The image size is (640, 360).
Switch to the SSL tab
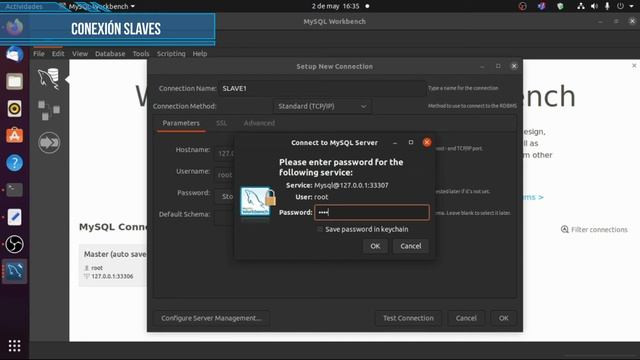point(222,123)
